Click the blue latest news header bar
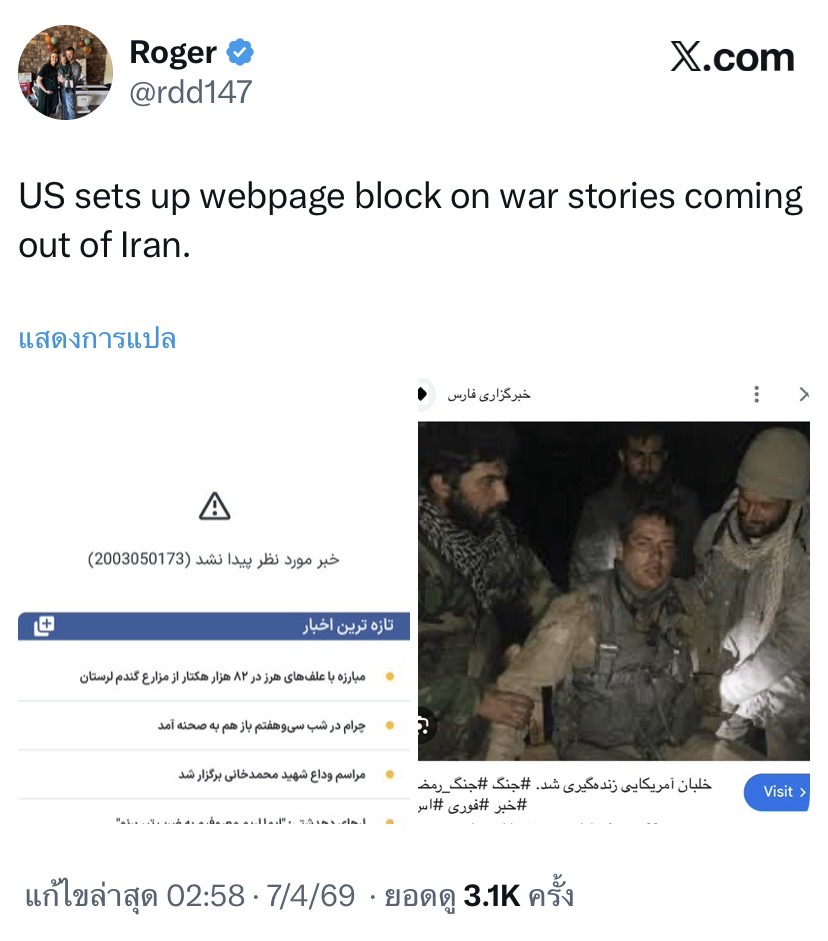Screen dimensions: 828x941 214,626
